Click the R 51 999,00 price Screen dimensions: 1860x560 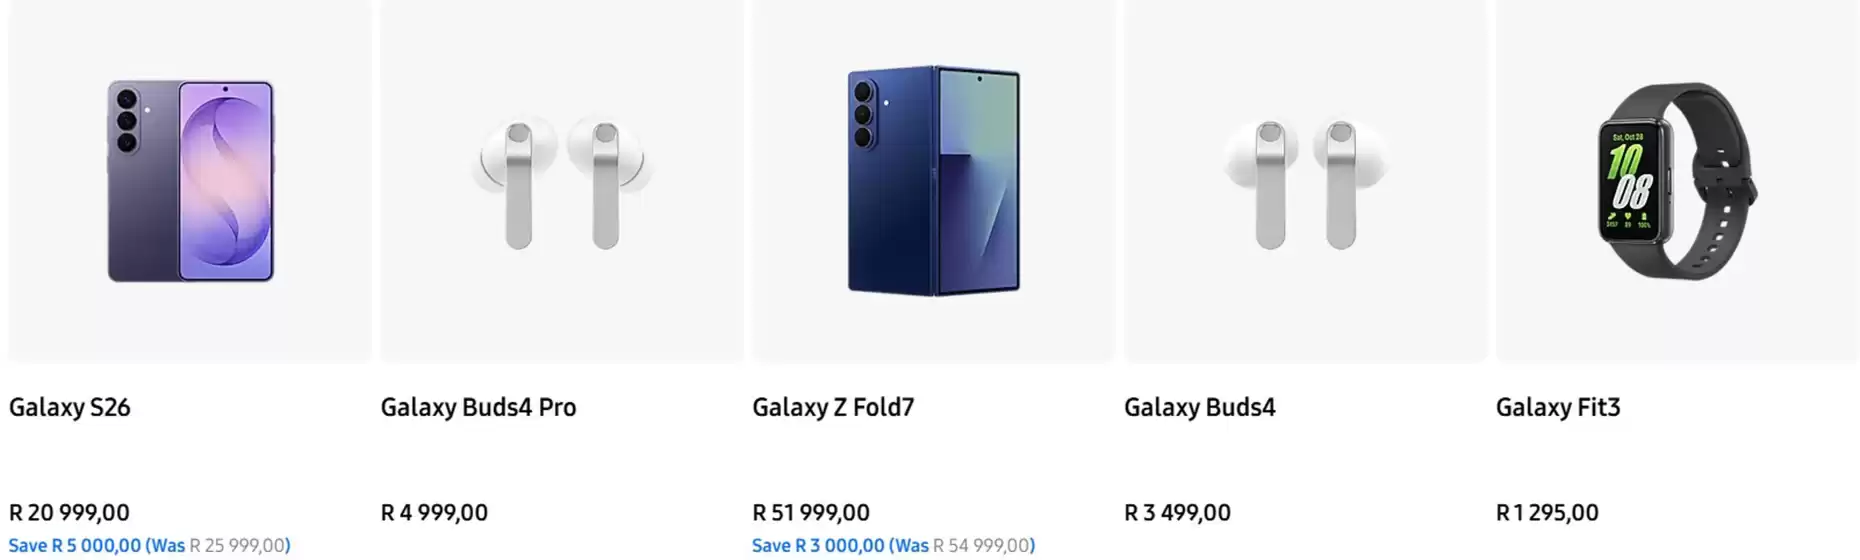point(811,513)
